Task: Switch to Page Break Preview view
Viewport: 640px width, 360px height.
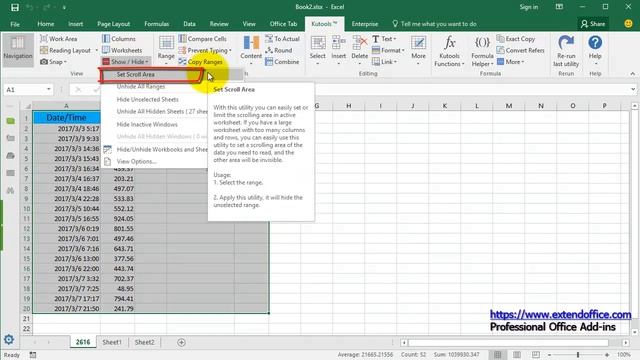Action: click(x=536, y=355)
